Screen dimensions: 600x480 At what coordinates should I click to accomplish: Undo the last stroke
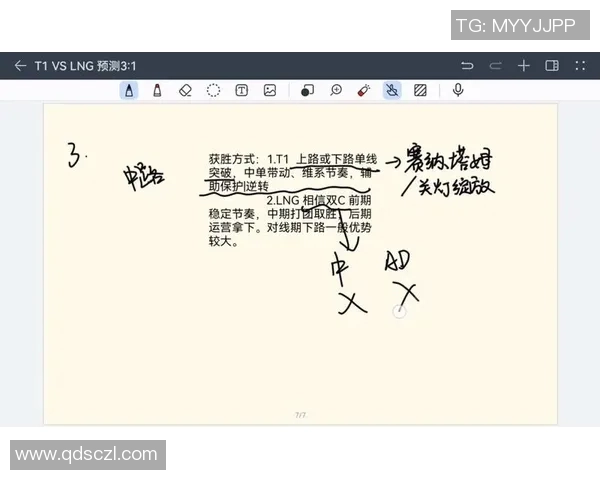click(467, 66)
